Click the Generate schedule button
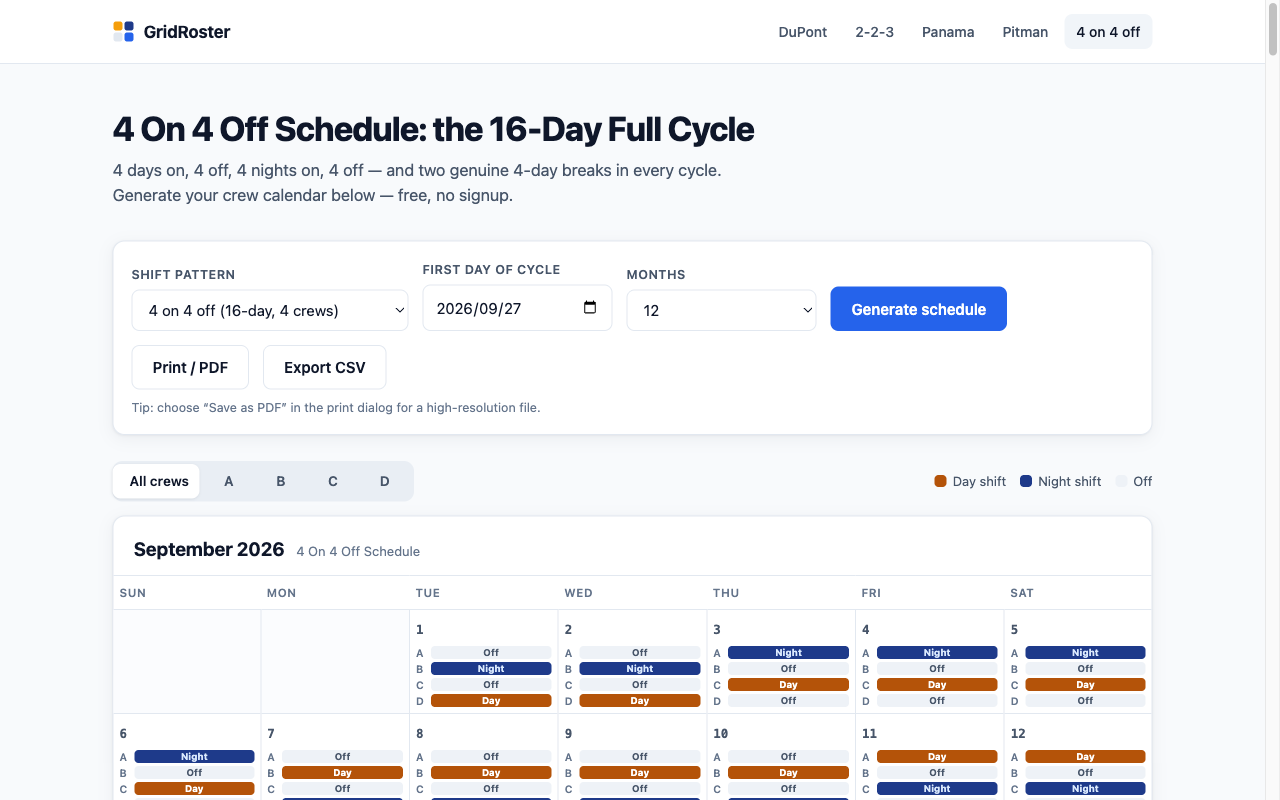Image resolution: width=1280 pixels, height=800 pixels. (x=919, y=309)
